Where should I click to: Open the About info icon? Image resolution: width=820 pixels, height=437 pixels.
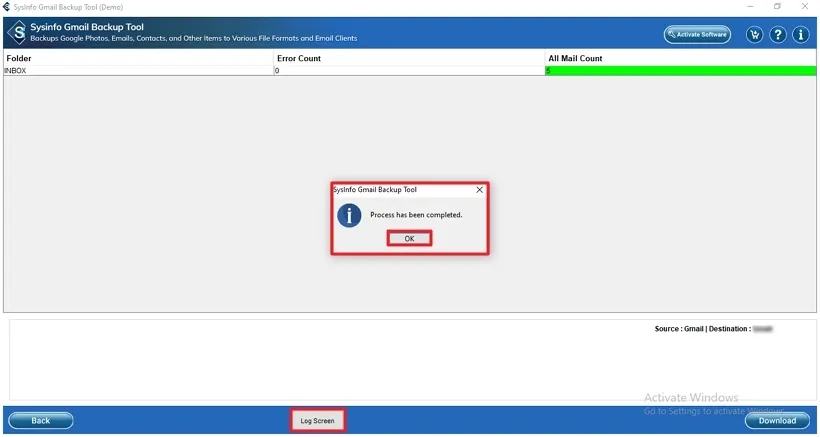[x=801, y=34]
